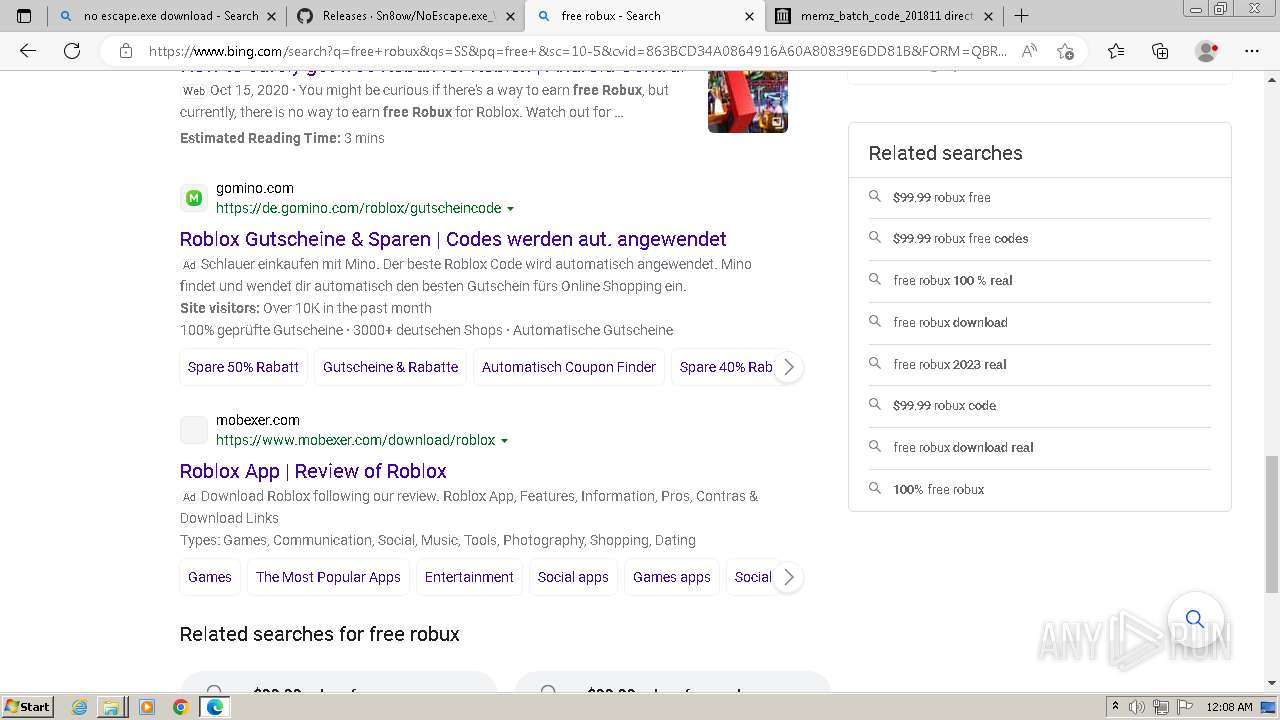Image resolution: width=1280 pixels, height=720 pixels.
Task: Open File Explorer from taskbar
Action: [111, 707]
